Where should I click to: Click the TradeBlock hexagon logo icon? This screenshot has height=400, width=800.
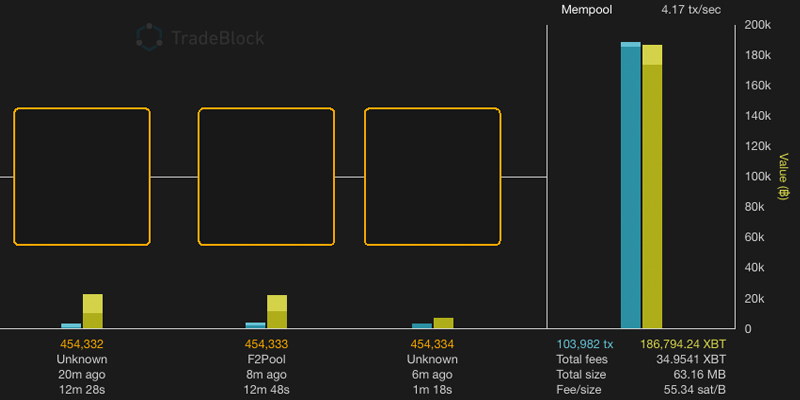point(150,39)
